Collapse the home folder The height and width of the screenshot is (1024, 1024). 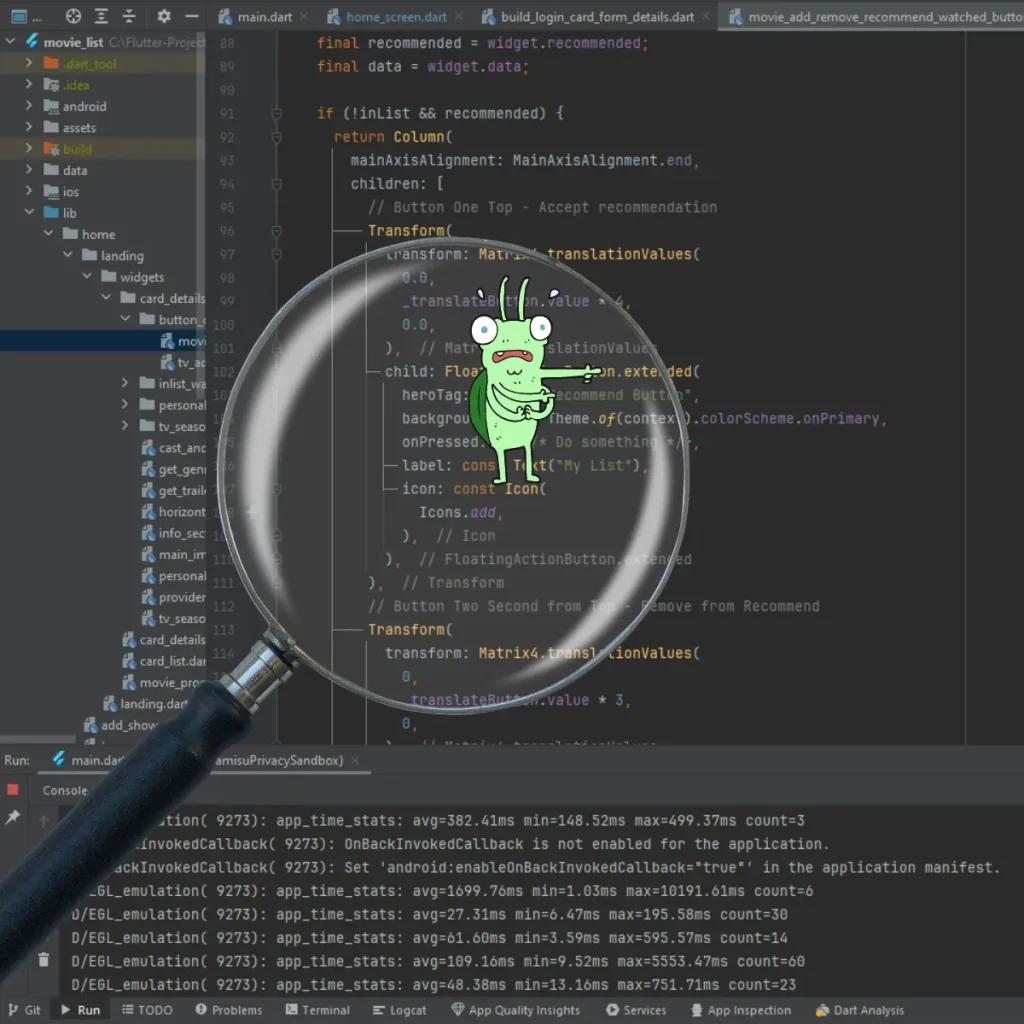tap(48, 233)
